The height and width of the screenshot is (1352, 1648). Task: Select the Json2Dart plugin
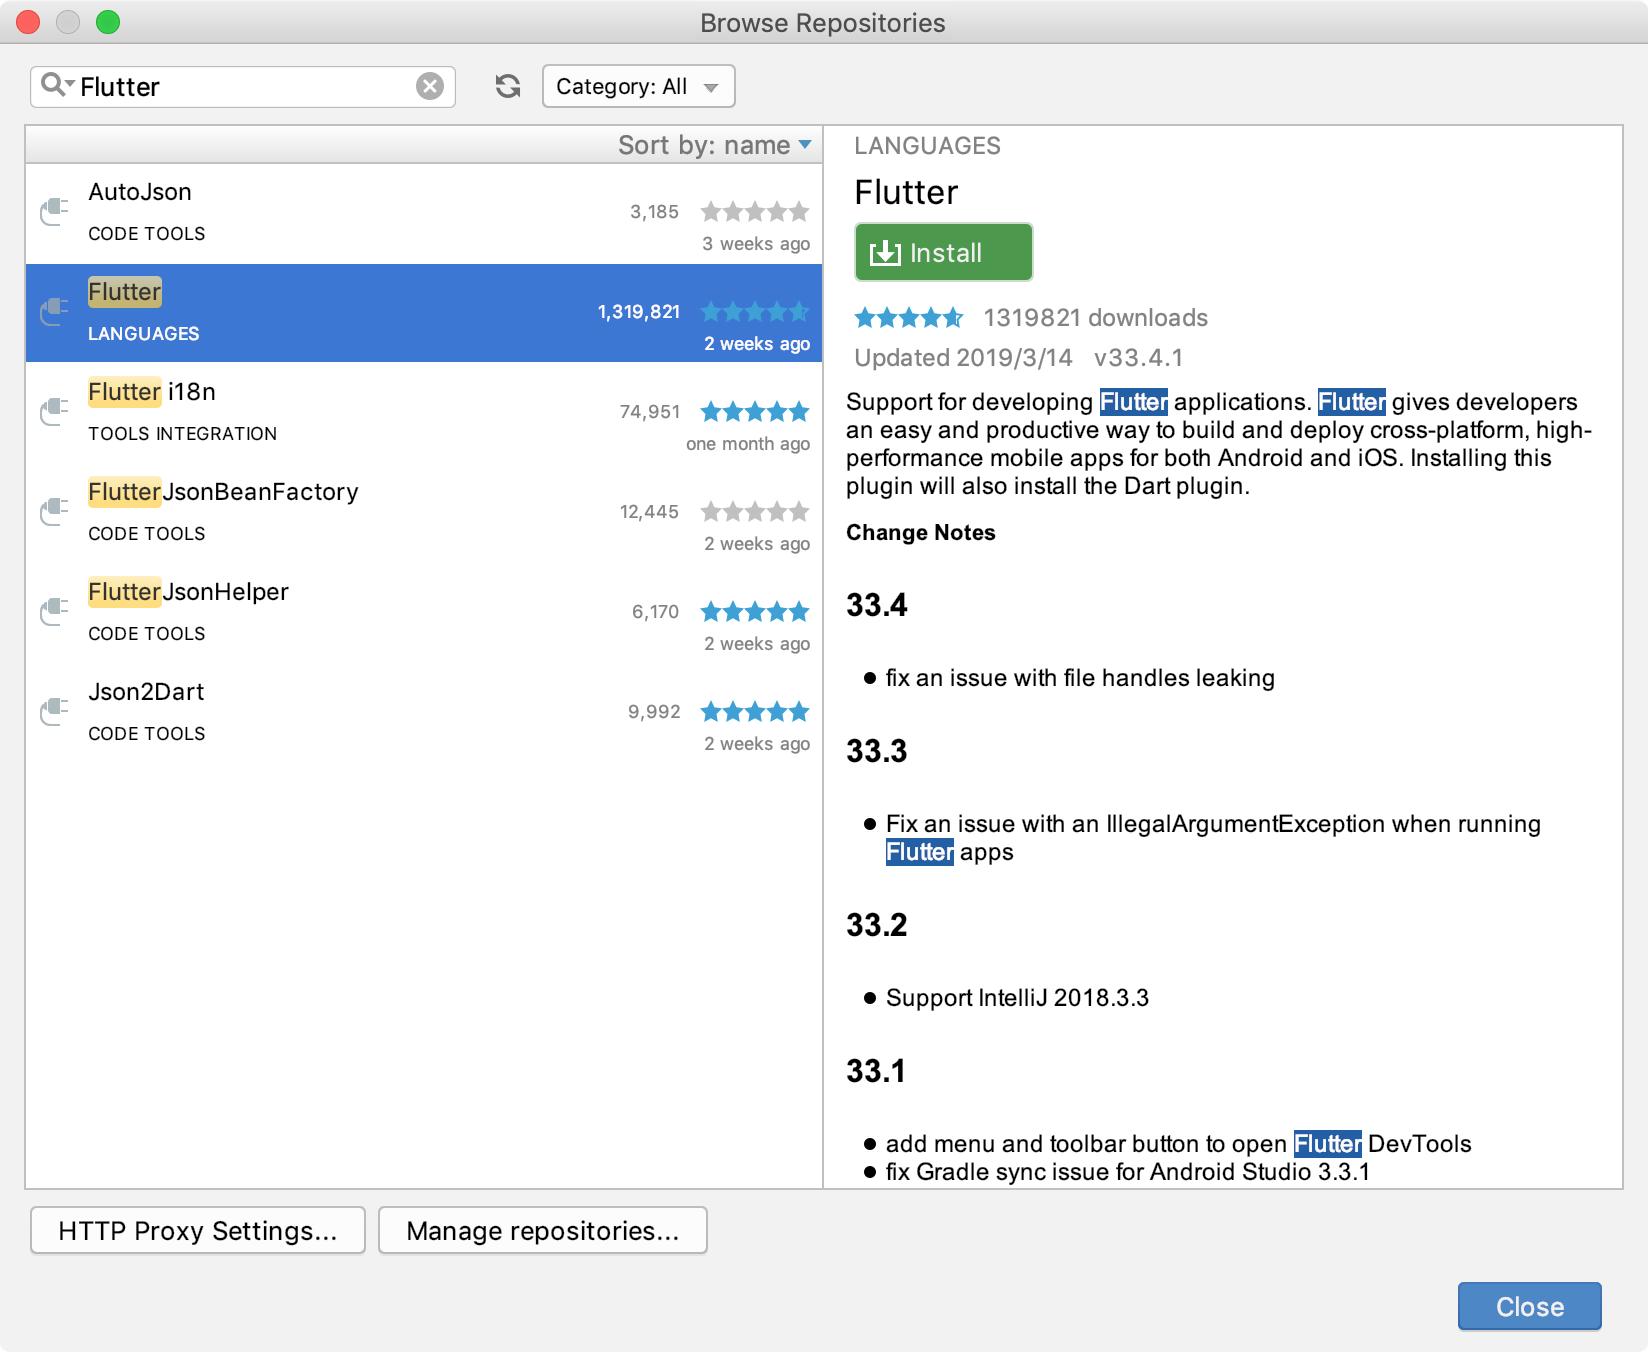coord(424,713)
